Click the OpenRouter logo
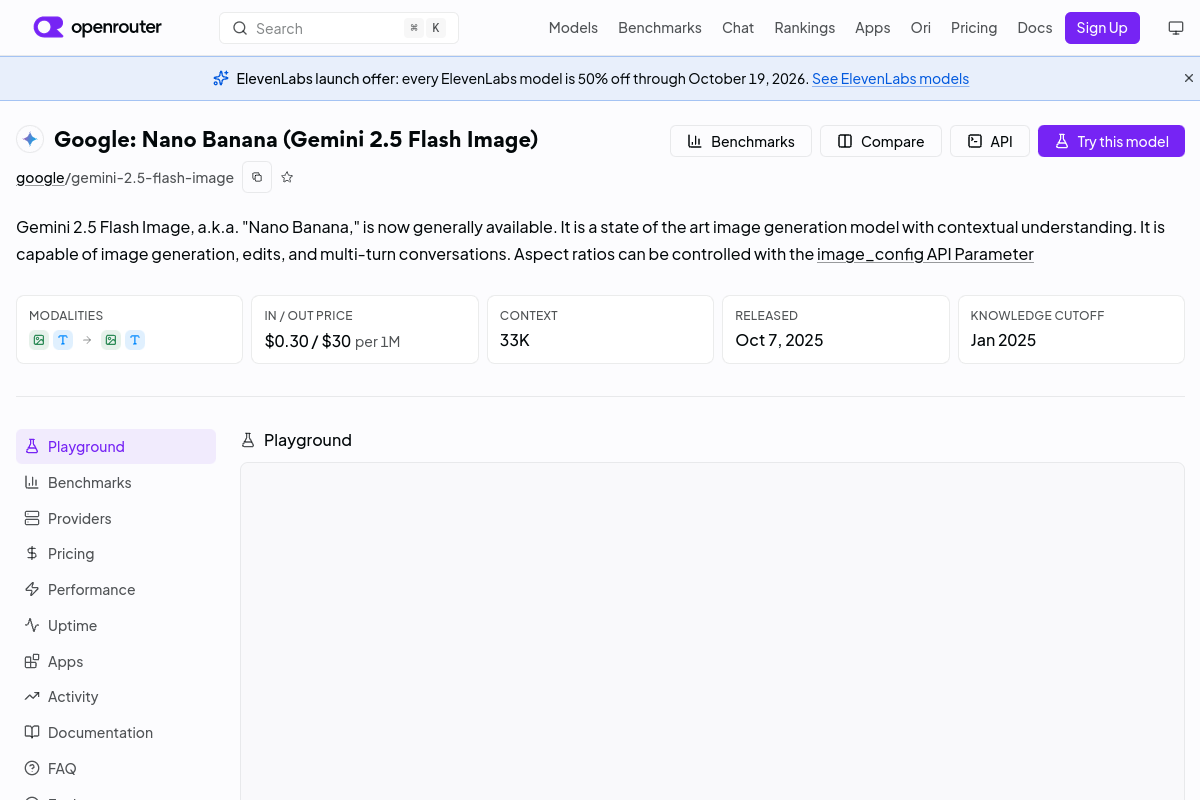 (x=97, y=28)
